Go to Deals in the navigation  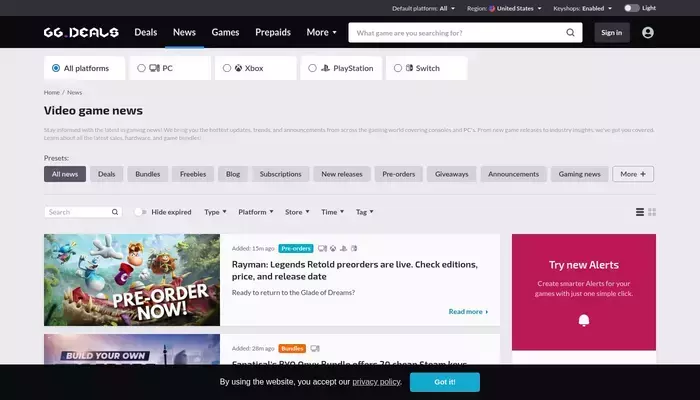pos(146,32)
